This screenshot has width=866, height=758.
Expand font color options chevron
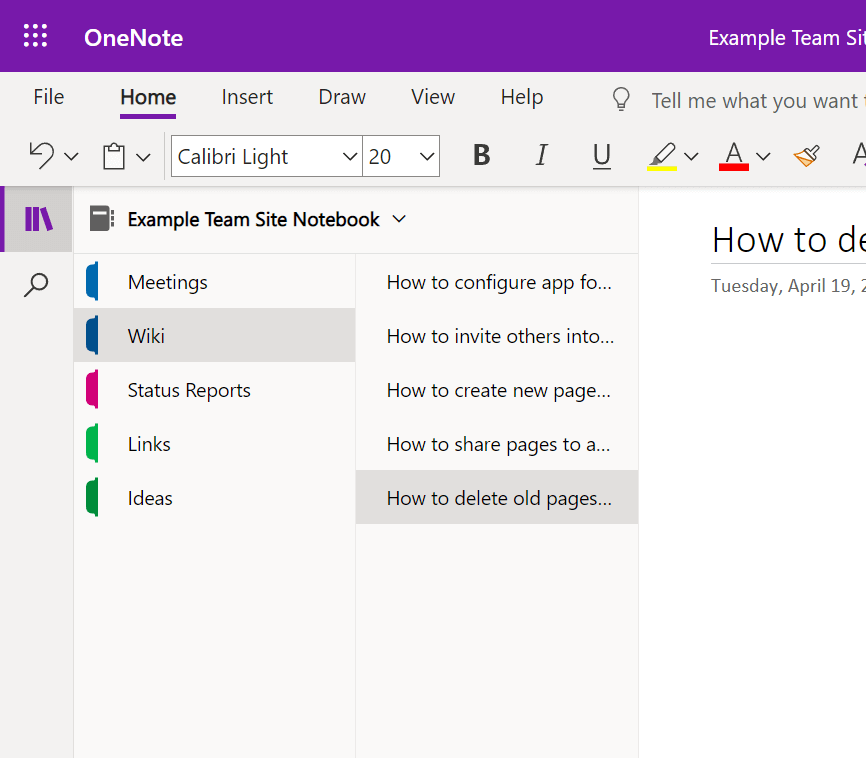pyautogui.click(x=763, y=157)
